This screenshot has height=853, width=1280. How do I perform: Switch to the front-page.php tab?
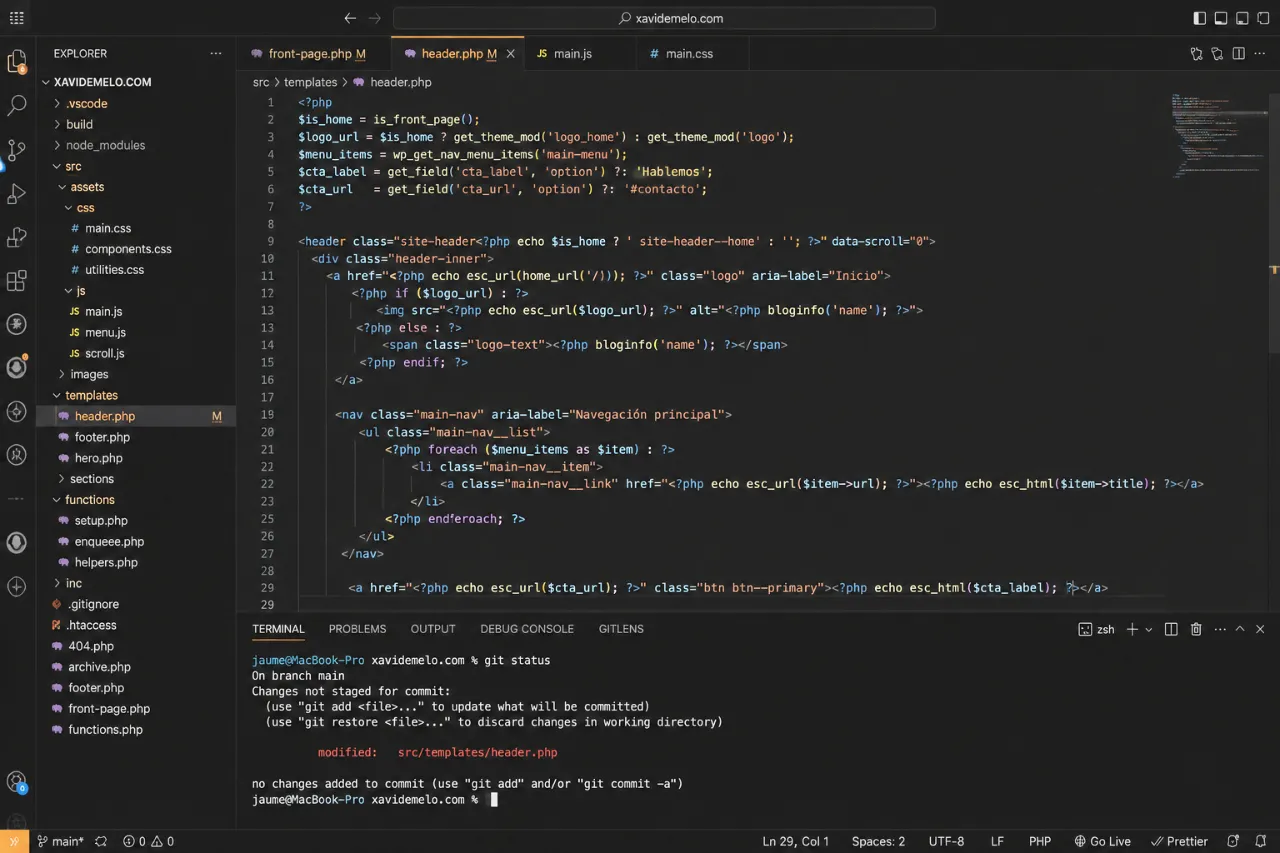313,54
